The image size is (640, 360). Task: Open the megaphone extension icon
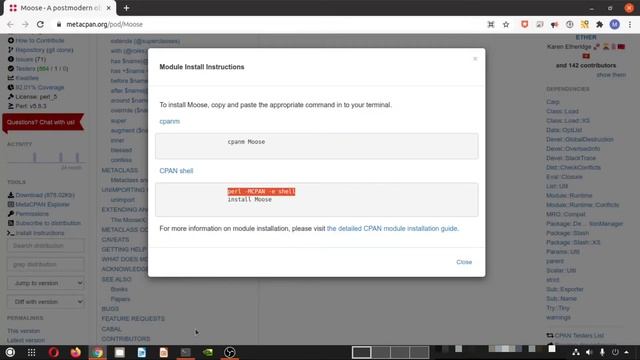554,24
